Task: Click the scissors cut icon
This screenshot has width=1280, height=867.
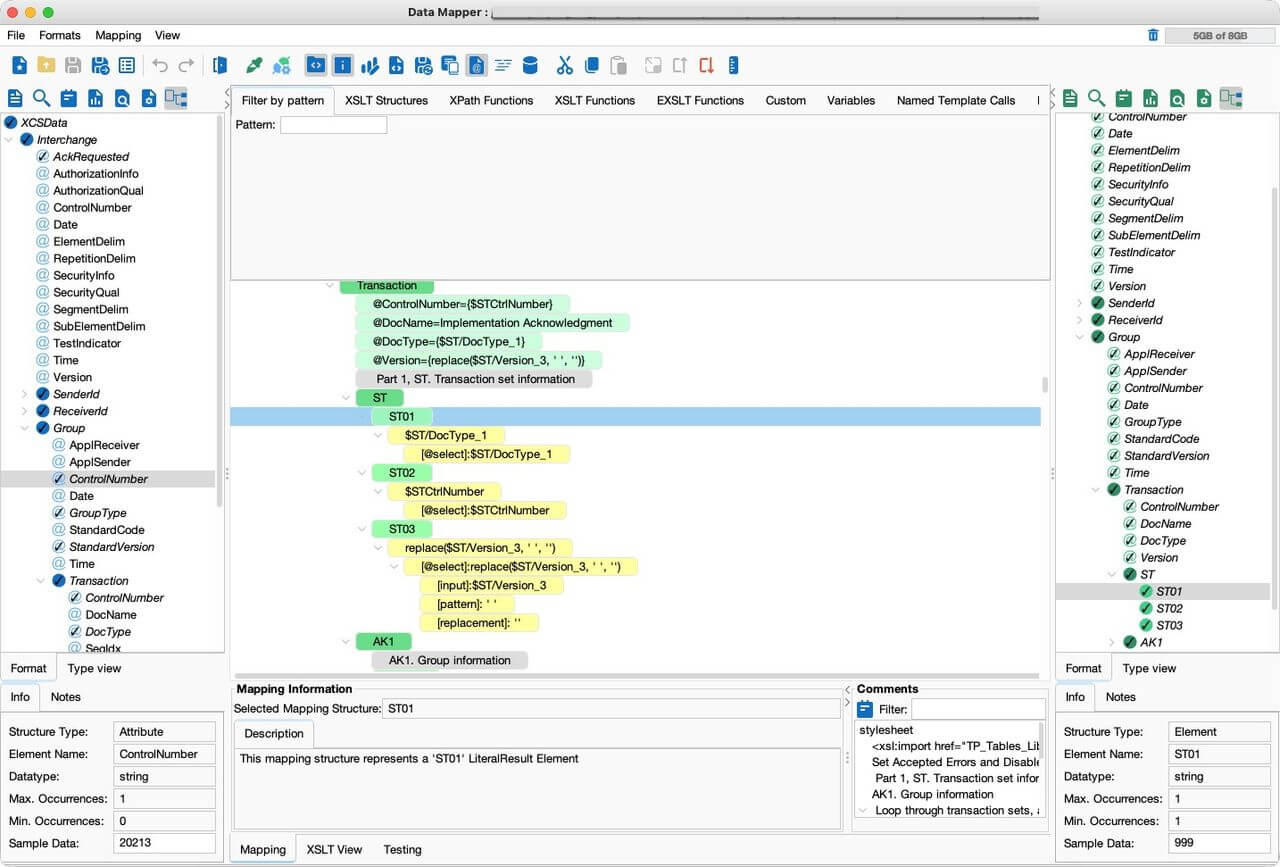Action: point(565,65)
